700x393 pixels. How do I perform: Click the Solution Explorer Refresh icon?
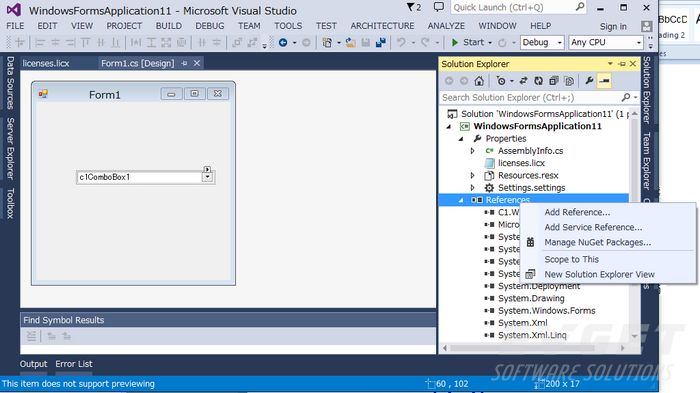(538, 81)
